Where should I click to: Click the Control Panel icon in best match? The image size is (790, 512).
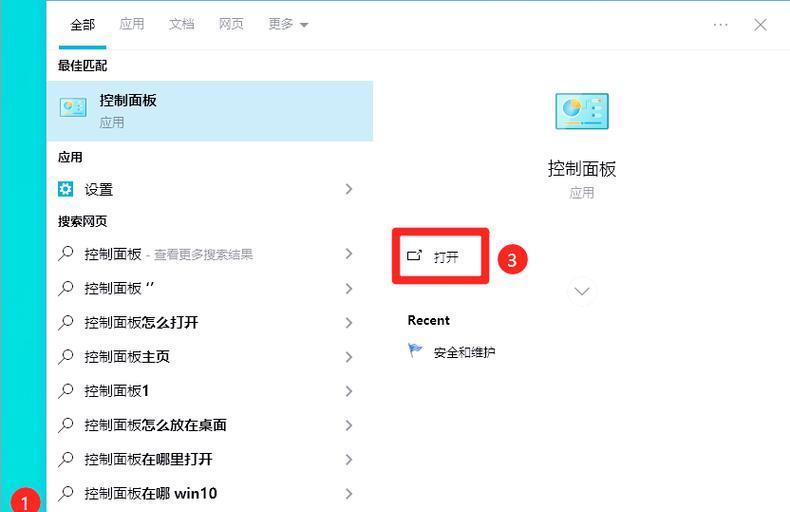click(x=73, y=107)
